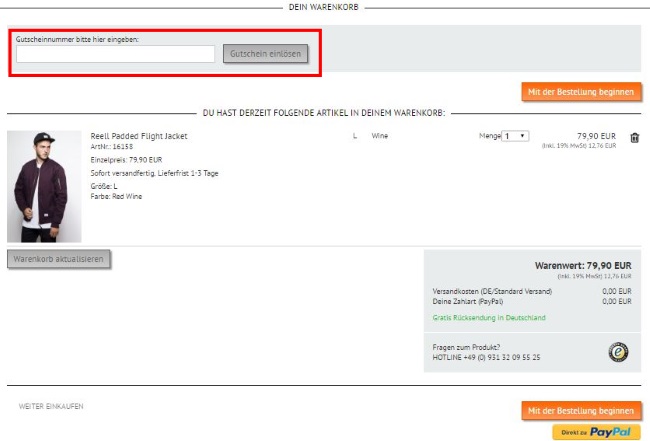Click into the Gutscheinnummer input field

point(115,54)
